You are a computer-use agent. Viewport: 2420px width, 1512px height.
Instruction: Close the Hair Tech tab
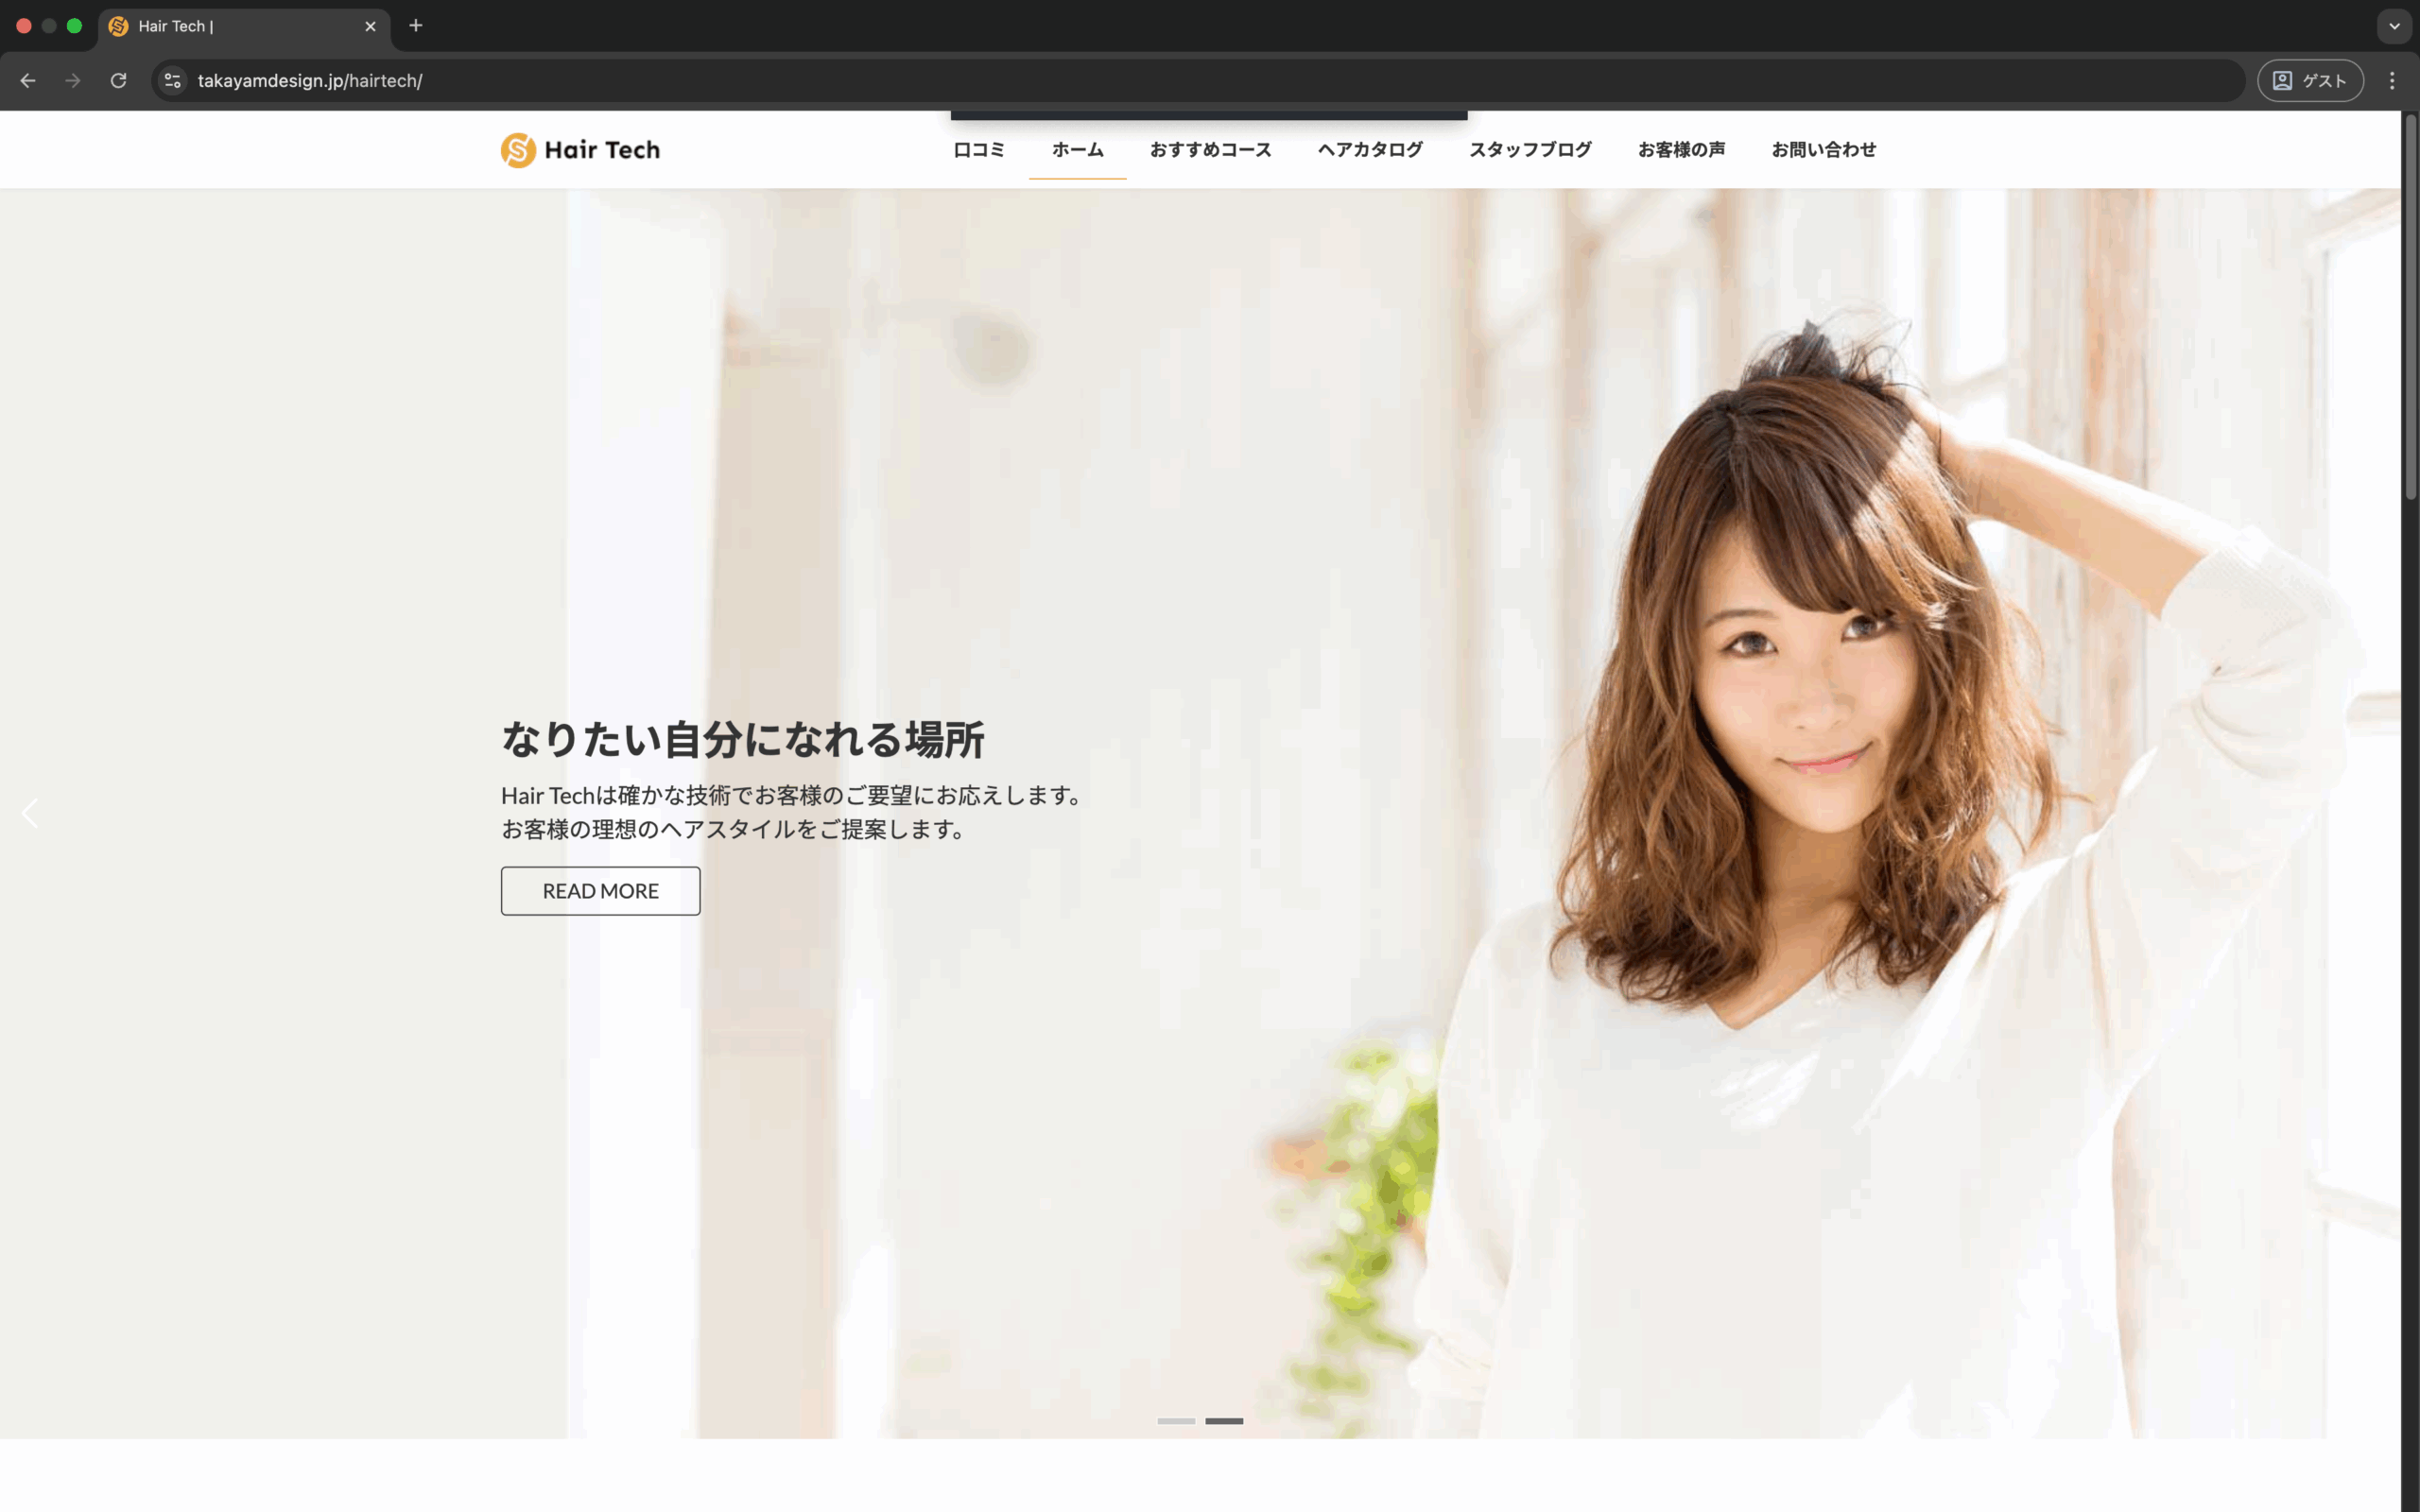371,26
